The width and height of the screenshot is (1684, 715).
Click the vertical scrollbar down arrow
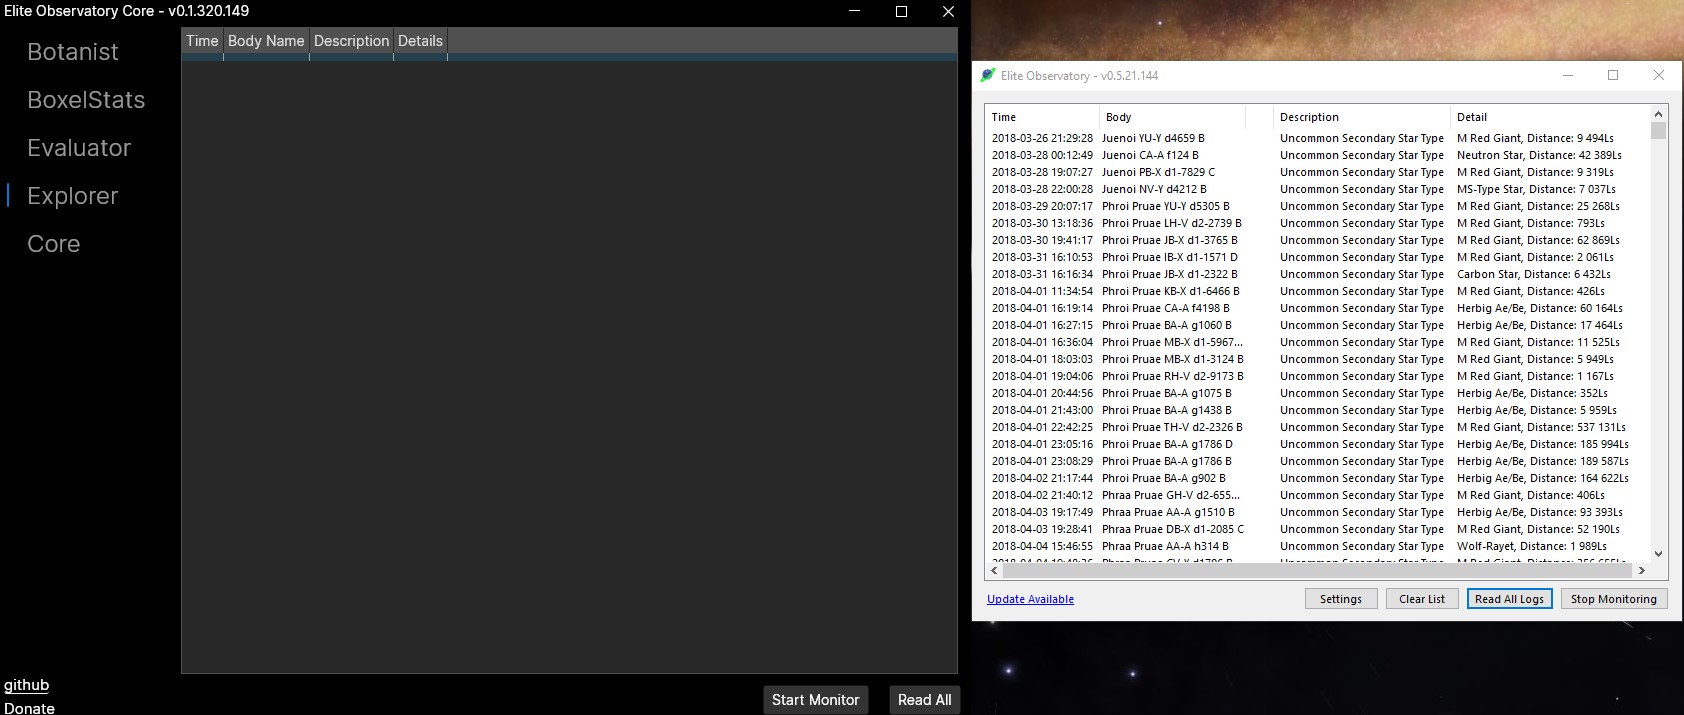(x=1658, y=553)
